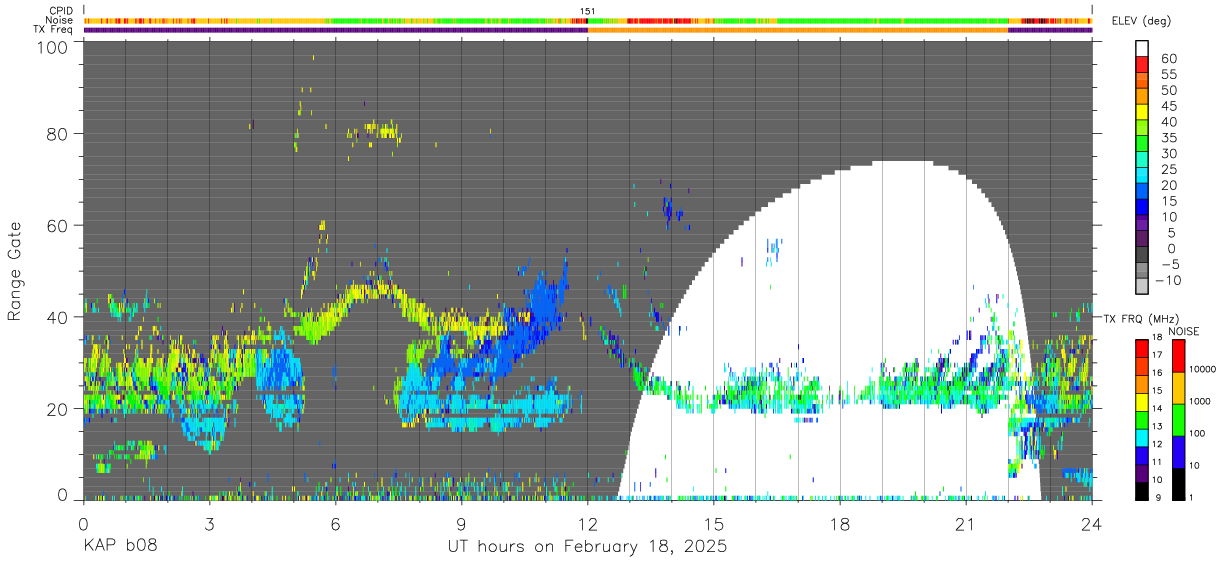Click the 1000 label on the NOISE colorbar
This screenshot has width=1228, height=567.
pyautogui.click(x=1199, y=401)
